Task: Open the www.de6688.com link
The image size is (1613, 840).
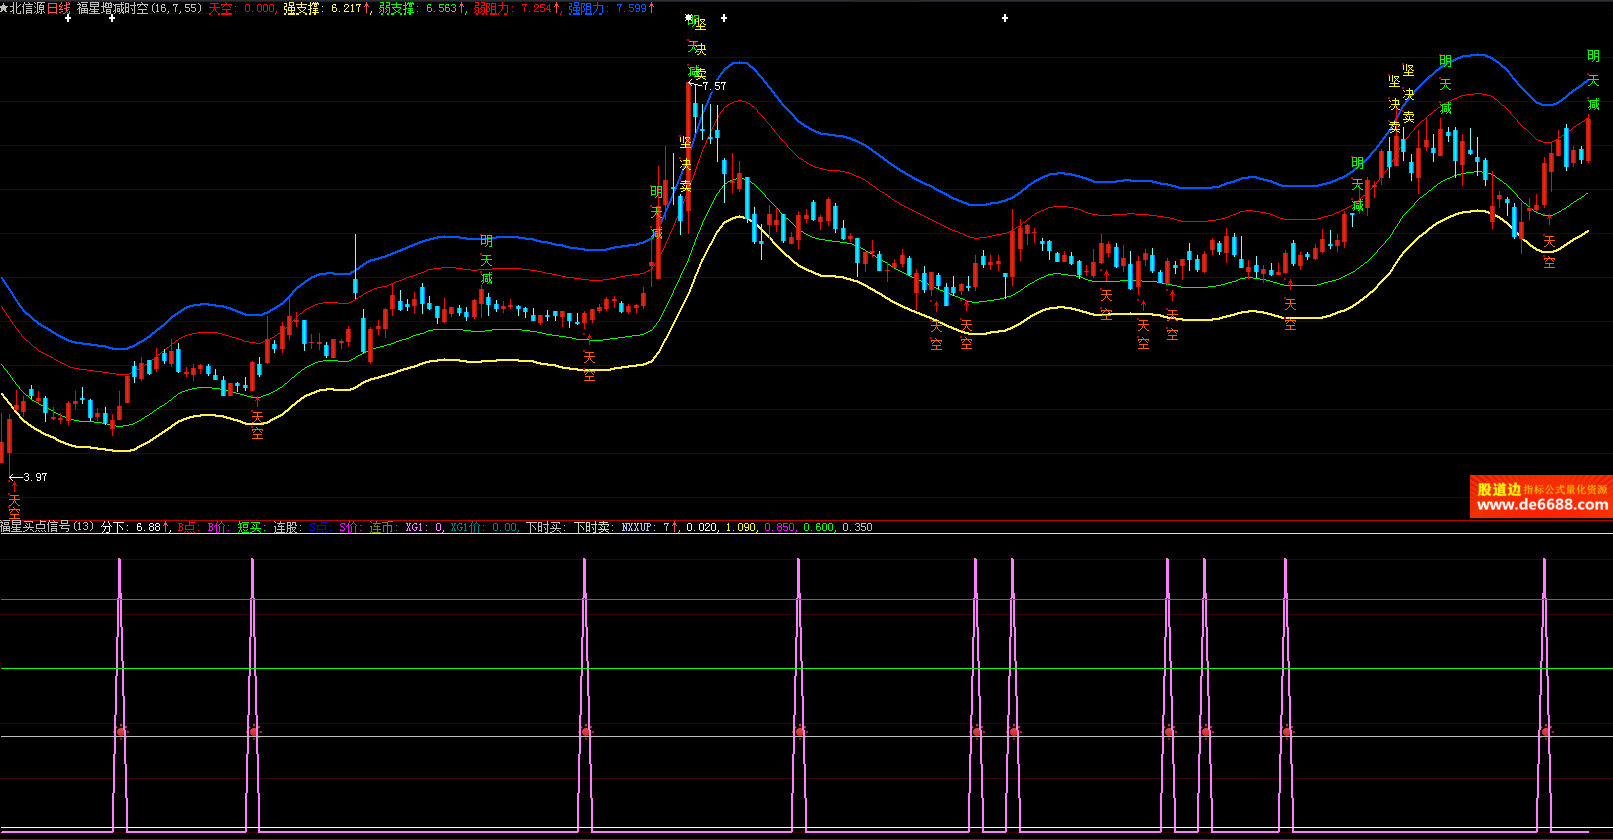Action: click(1542, 505)
